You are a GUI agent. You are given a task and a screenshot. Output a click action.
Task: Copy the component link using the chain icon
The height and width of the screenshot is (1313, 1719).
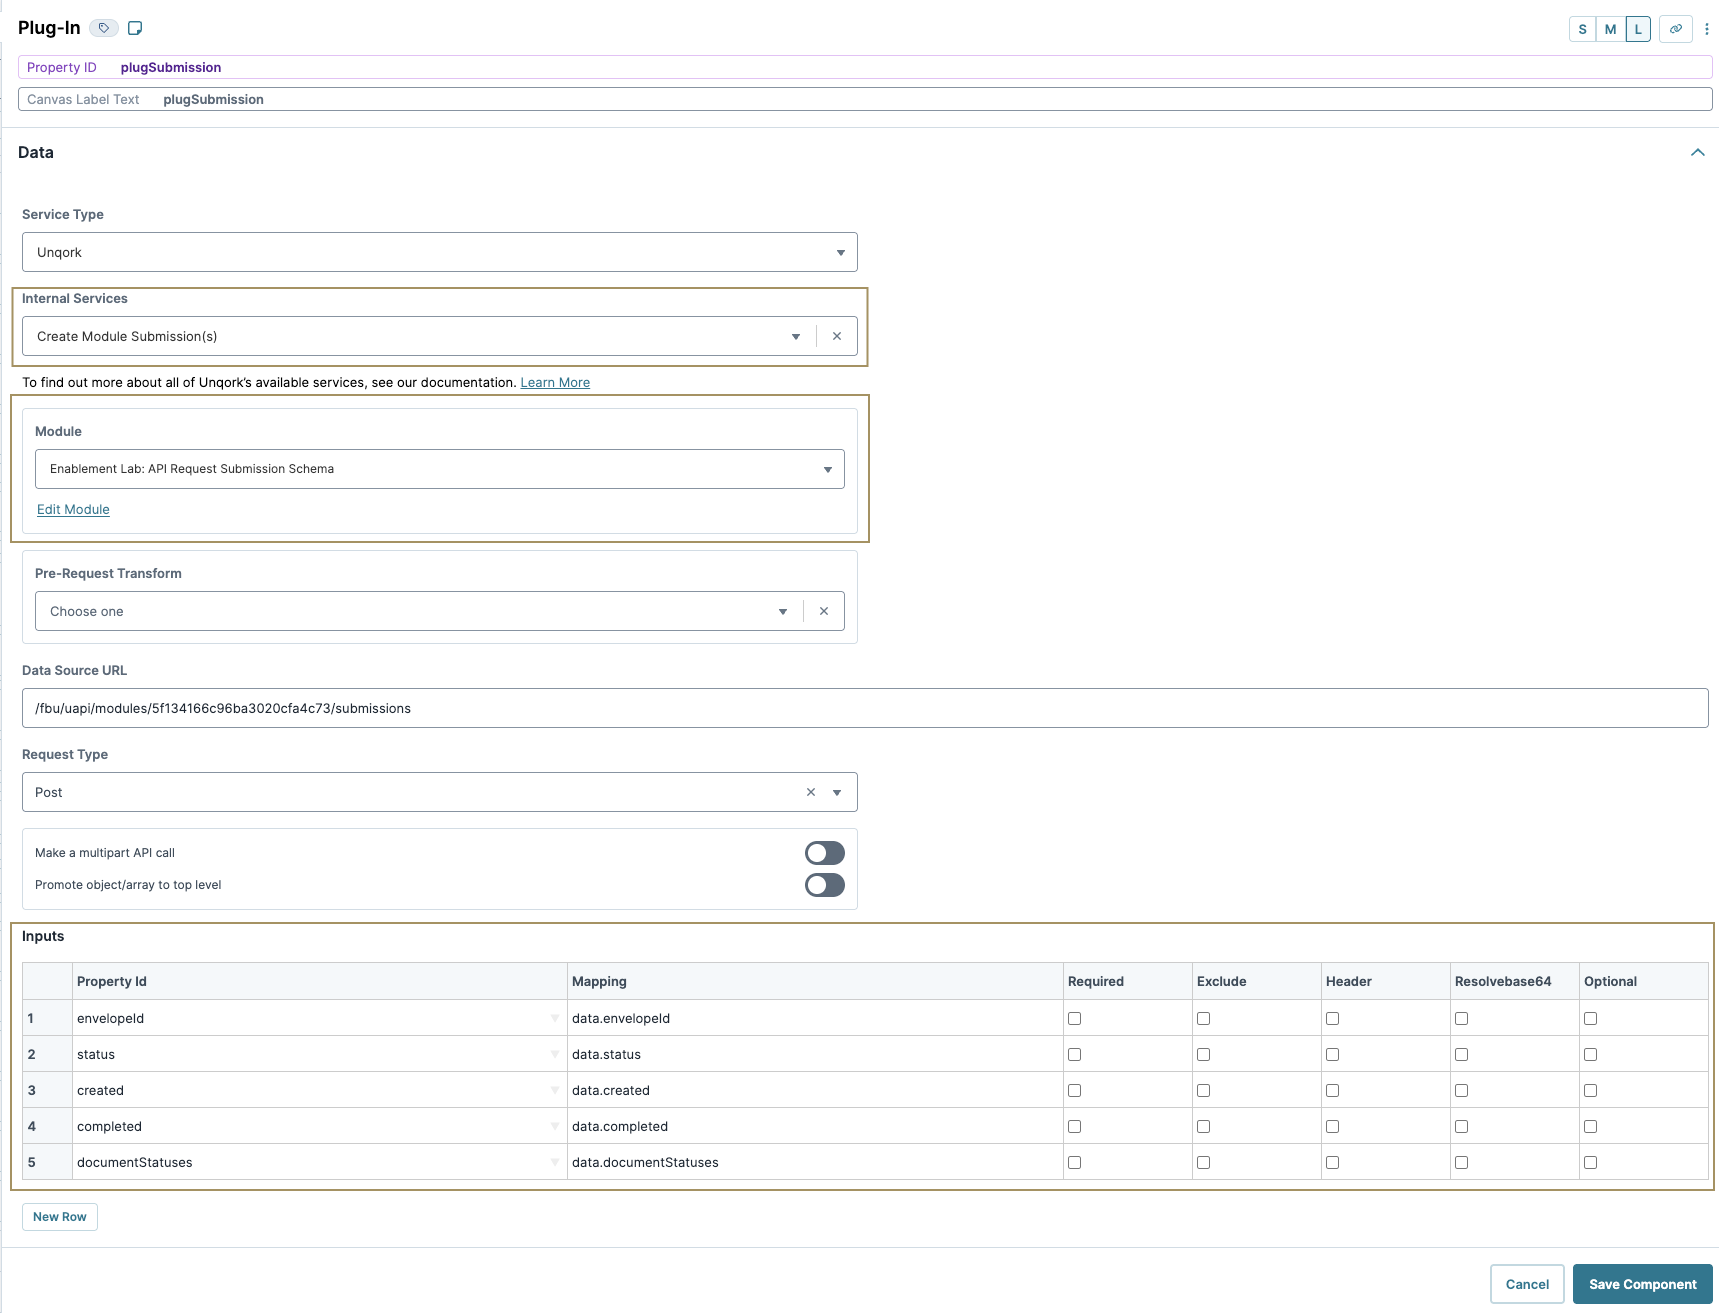pos(1676,30)
